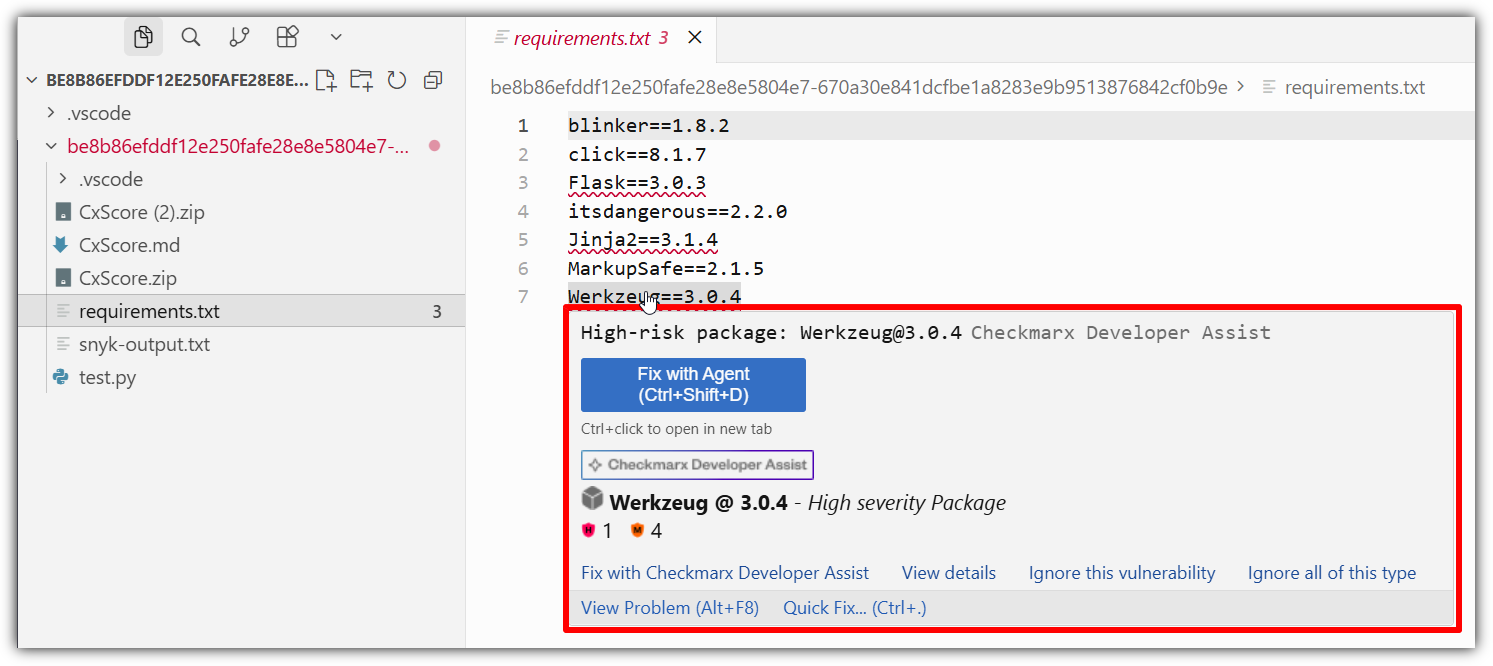
Task: Click the red high severity shield icon
Action: [x=588, y=531]
